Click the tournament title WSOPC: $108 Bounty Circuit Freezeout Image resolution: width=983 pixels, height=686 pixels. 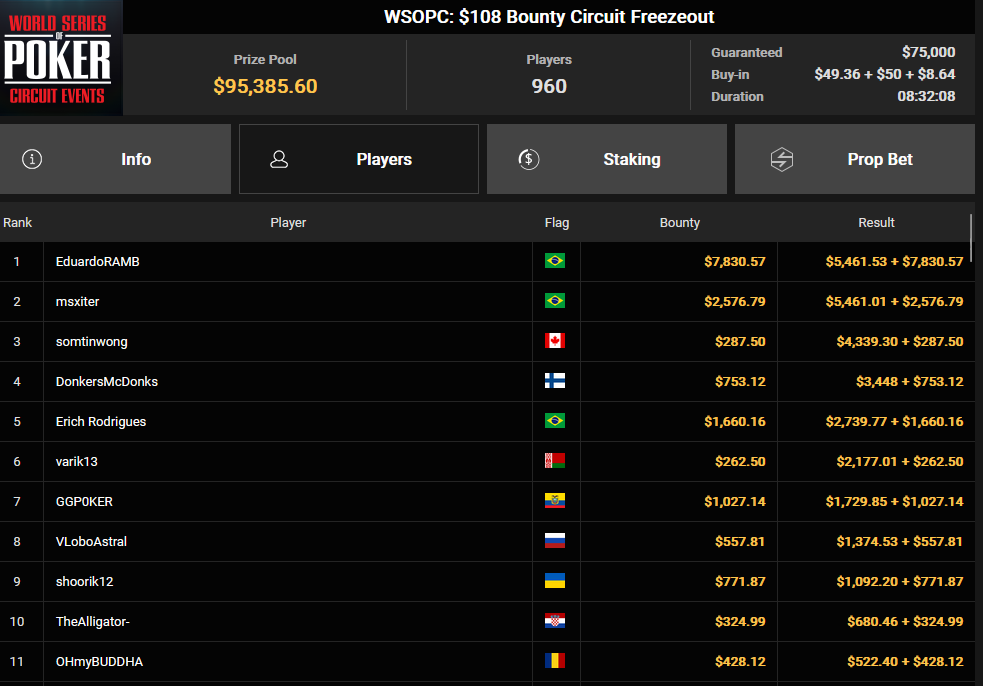click(x=549, y=17)
